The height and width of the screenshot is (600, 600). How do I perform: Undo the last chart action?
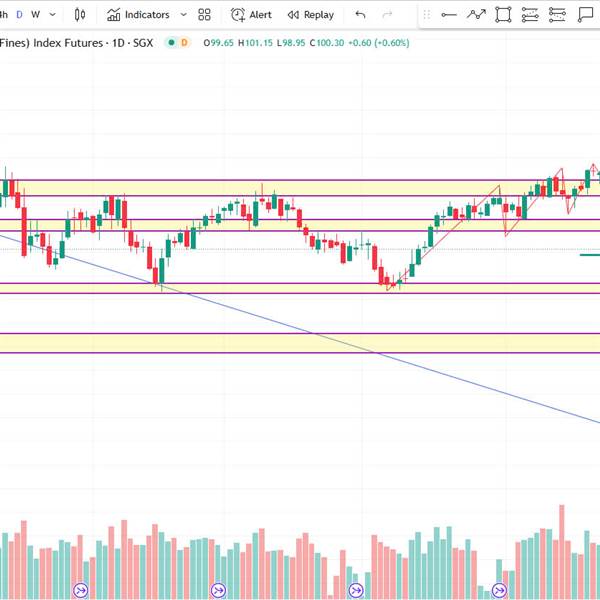click(360, 15)
